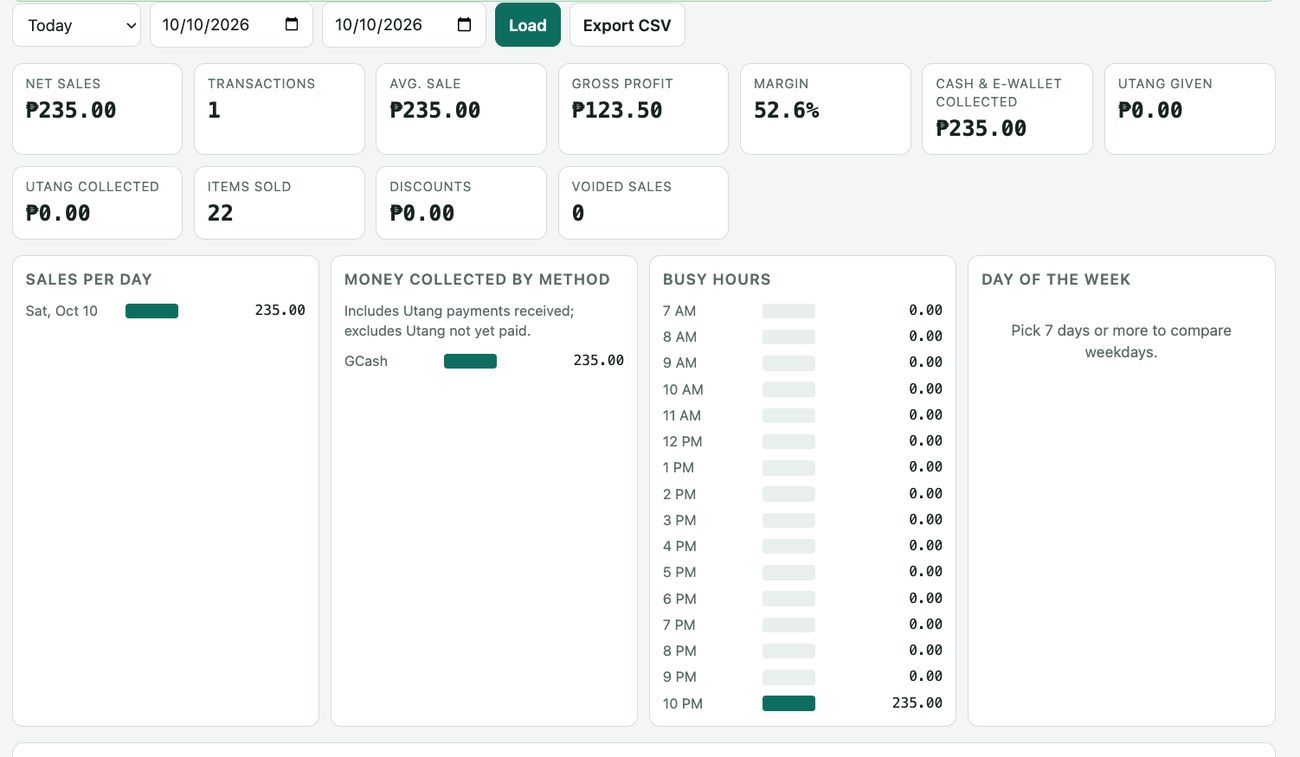The width and height of the screenshot is (1300, 757).
Task: Click the Utang Given ₱0.00 value
Action: tap(1150, 110)
